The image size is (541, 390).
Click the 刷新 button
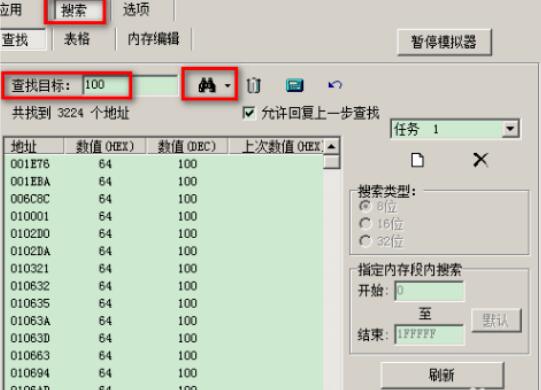pyautogui.click(x=442, y=375)
